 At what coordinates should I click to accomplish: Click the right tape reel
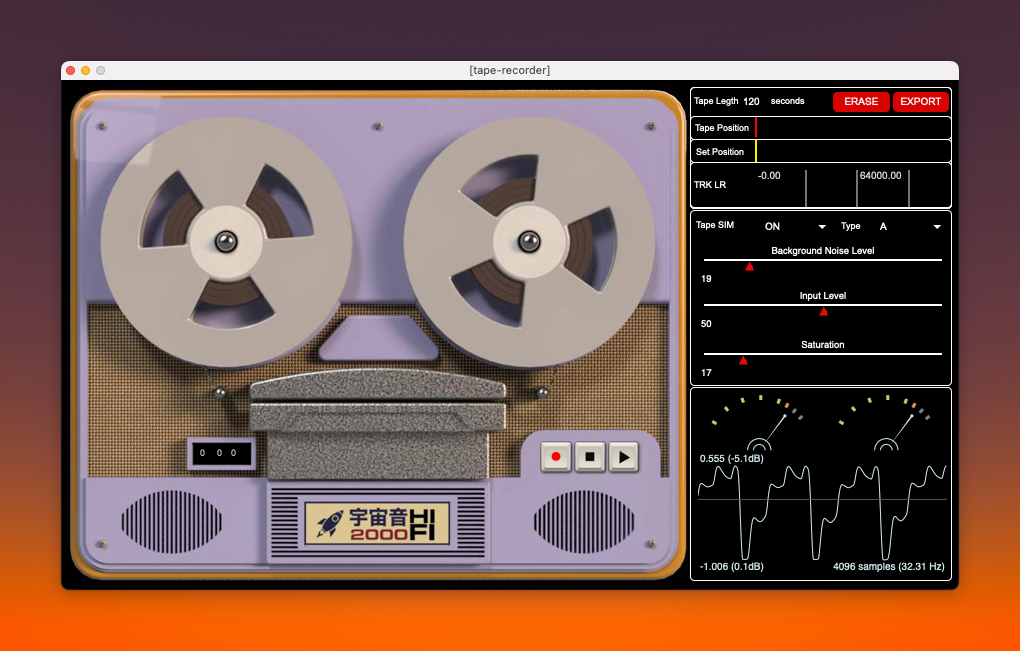(528, 241)
